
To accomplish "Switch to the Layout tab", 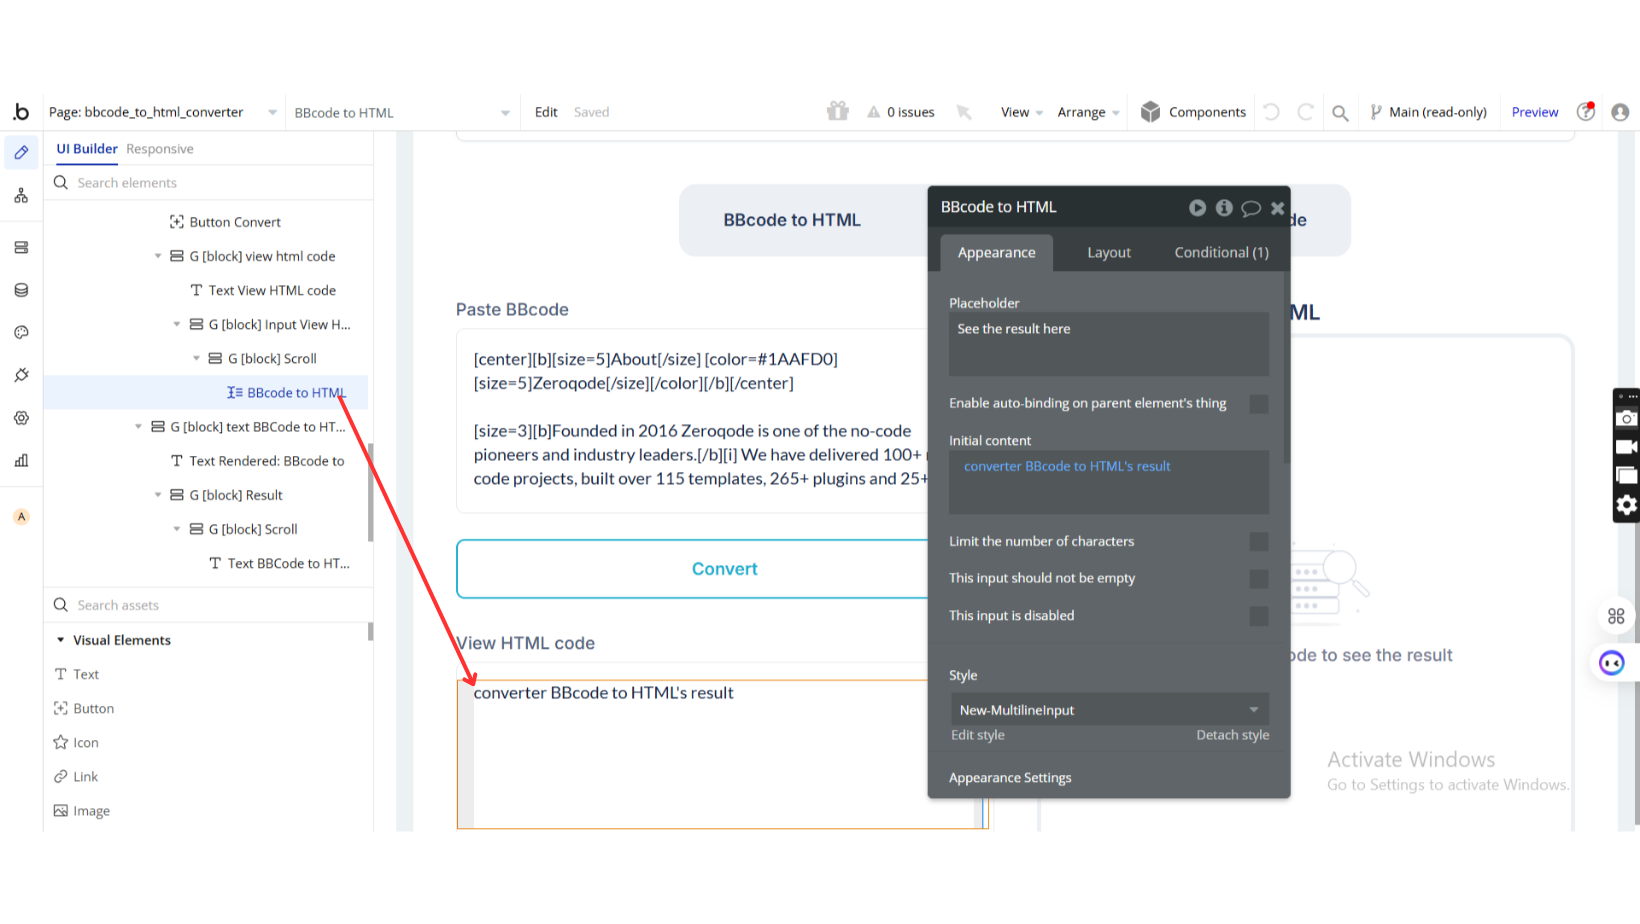I will 1109,253.
